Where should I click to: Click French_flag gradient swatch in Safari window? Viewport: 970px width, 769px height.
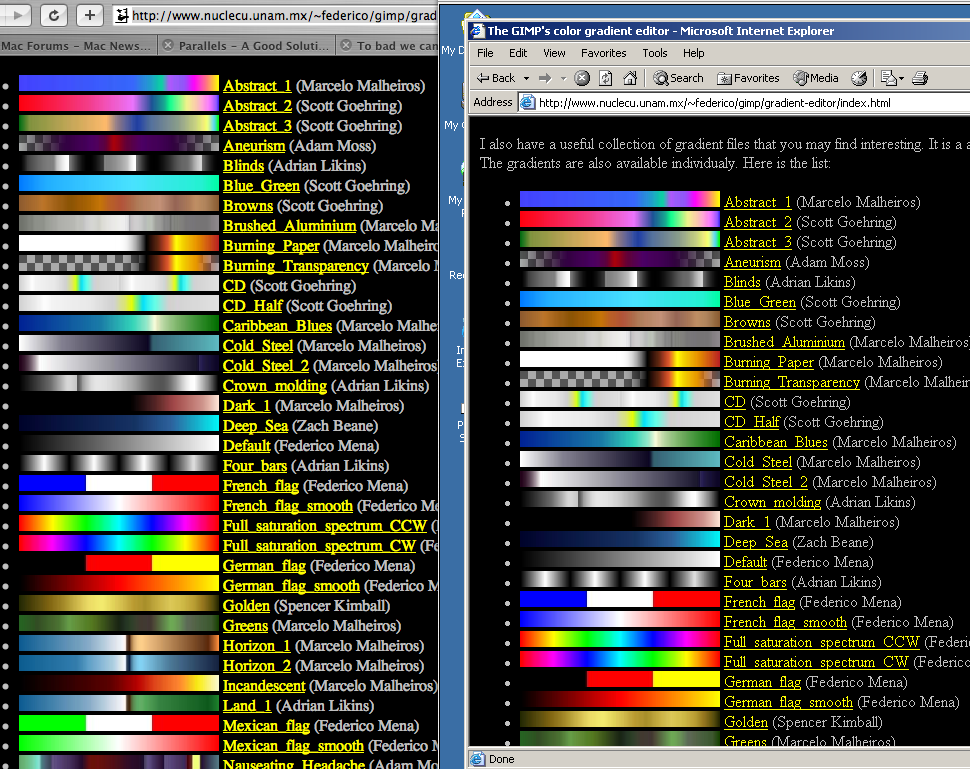[x=119, y=483]
